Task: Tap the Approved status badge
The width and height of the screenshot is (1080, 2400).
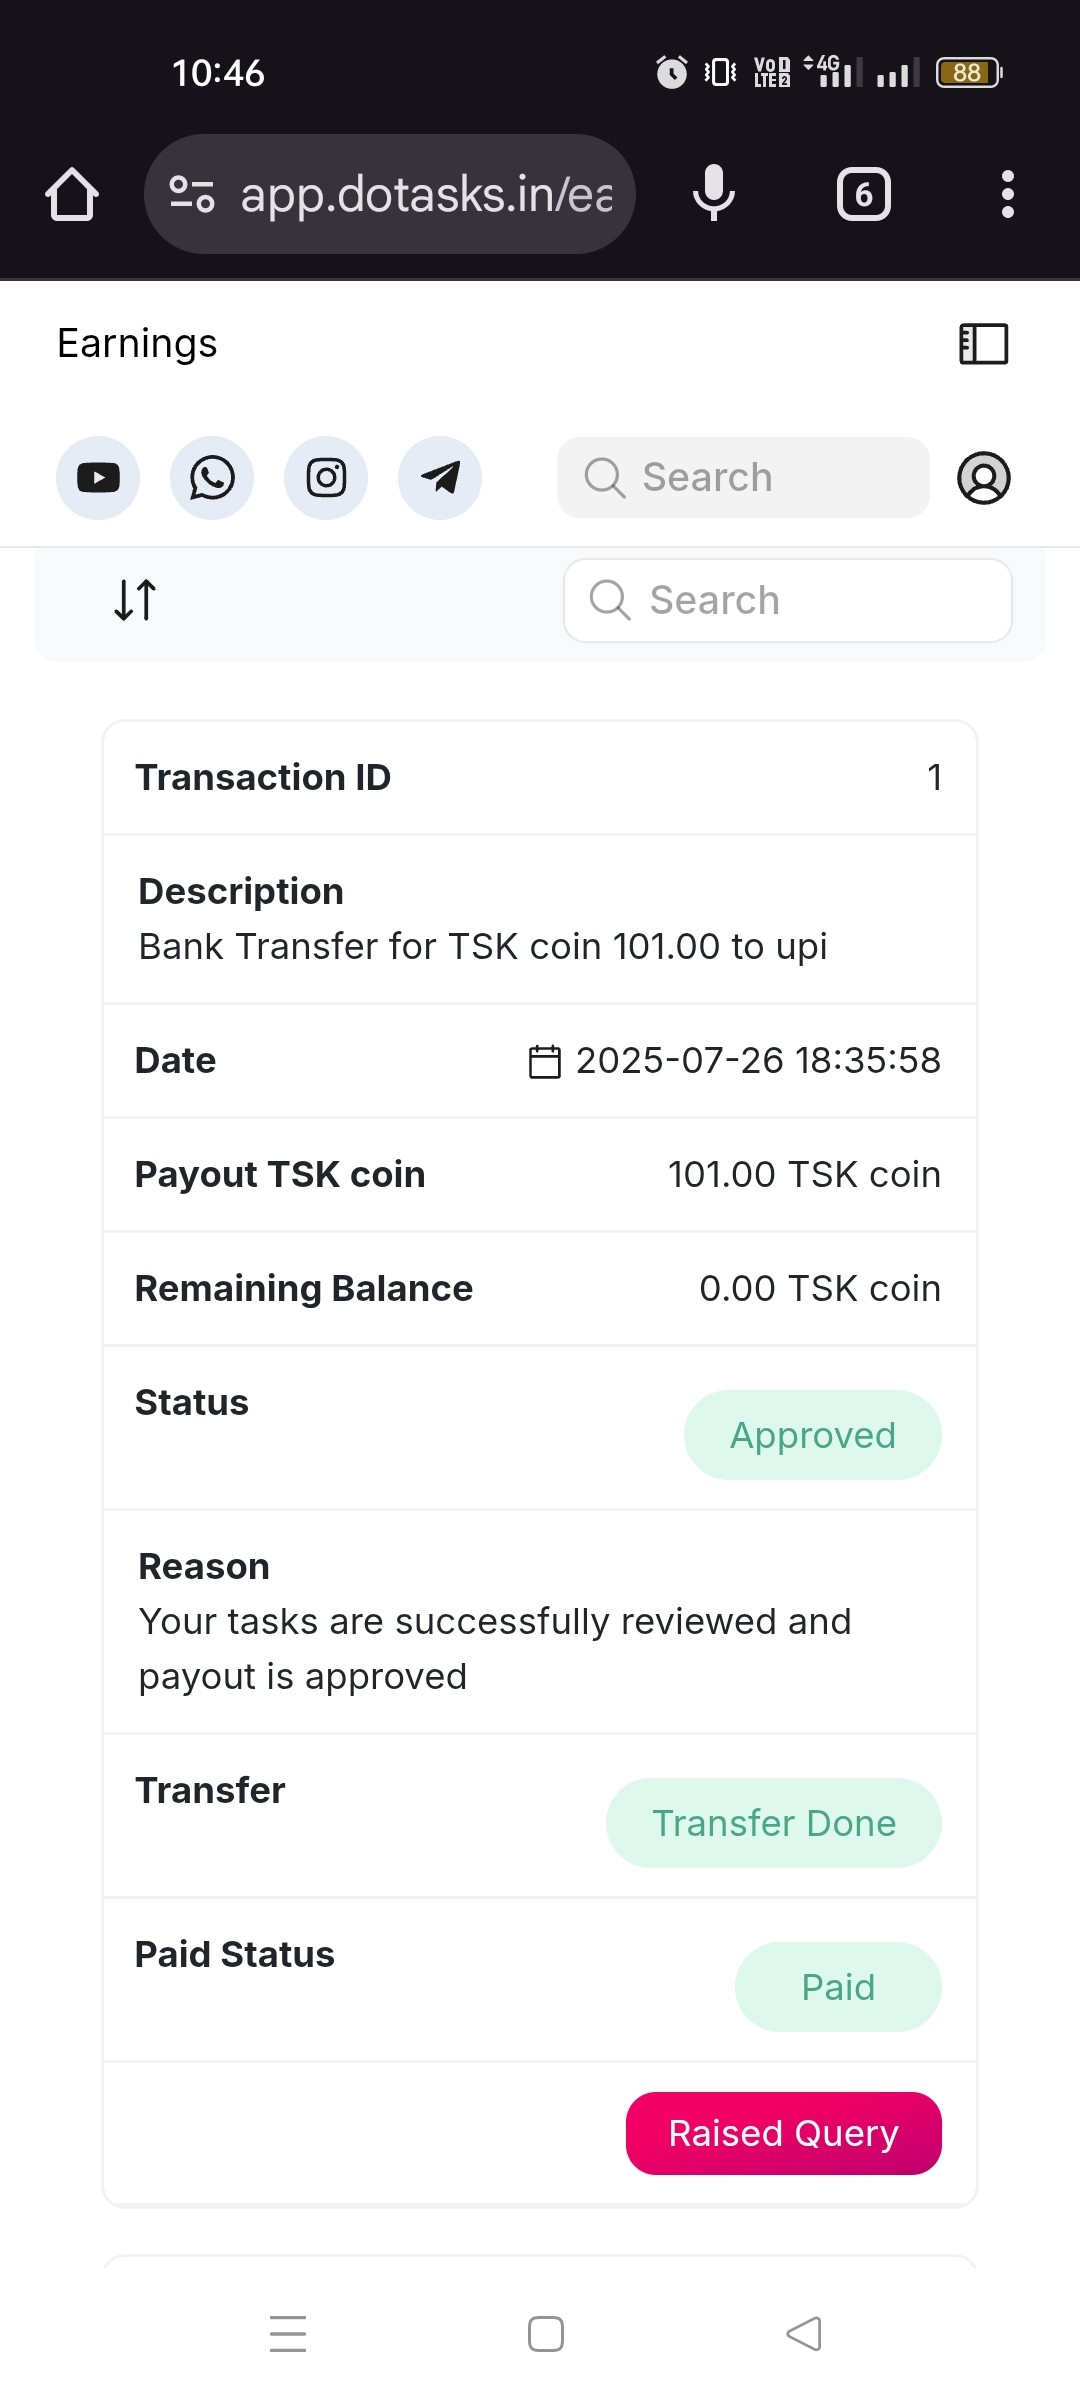Action: (x=812, y=1435)
